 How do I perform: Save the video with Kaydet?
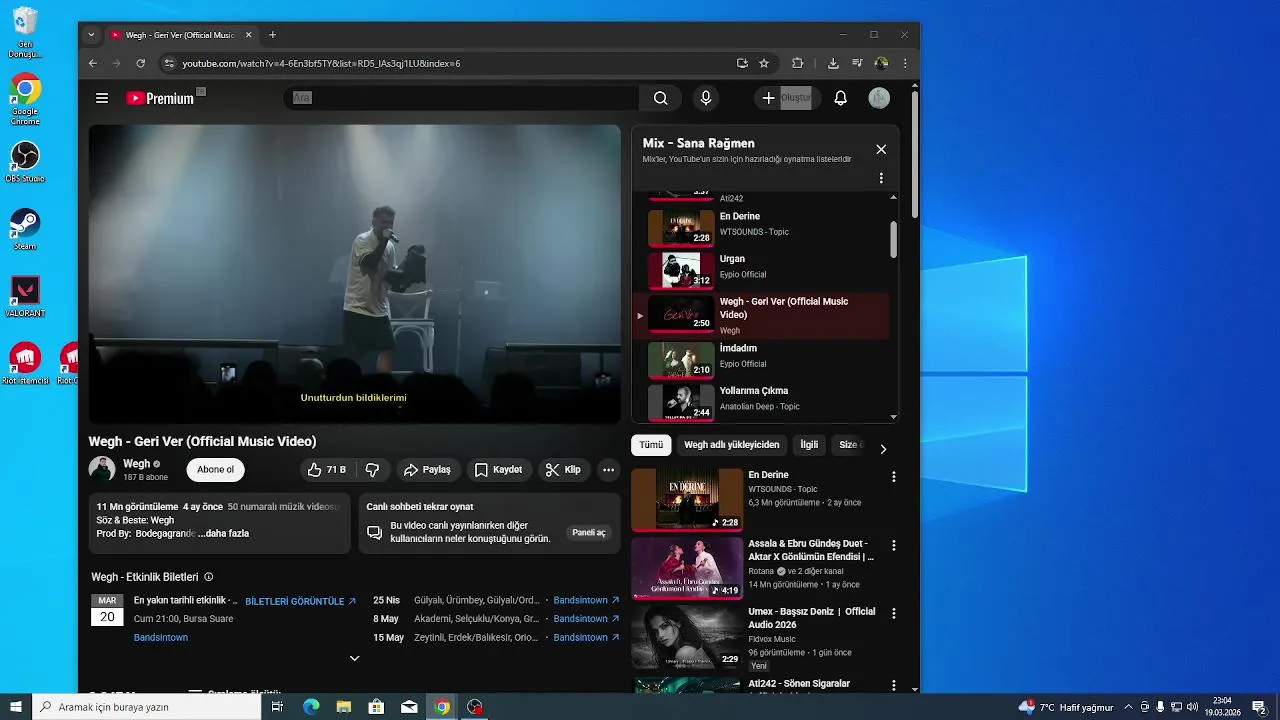(498, 470)
